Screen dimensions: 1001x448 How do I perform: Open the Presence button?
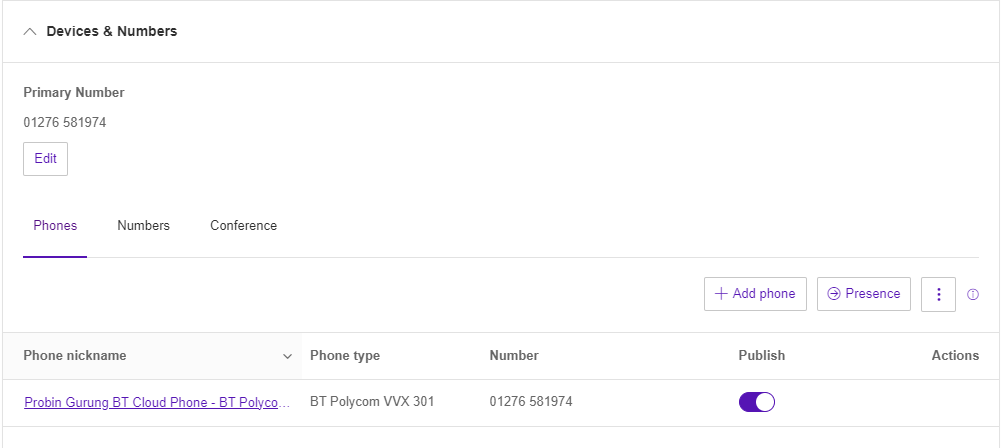(x=864, y=294)
